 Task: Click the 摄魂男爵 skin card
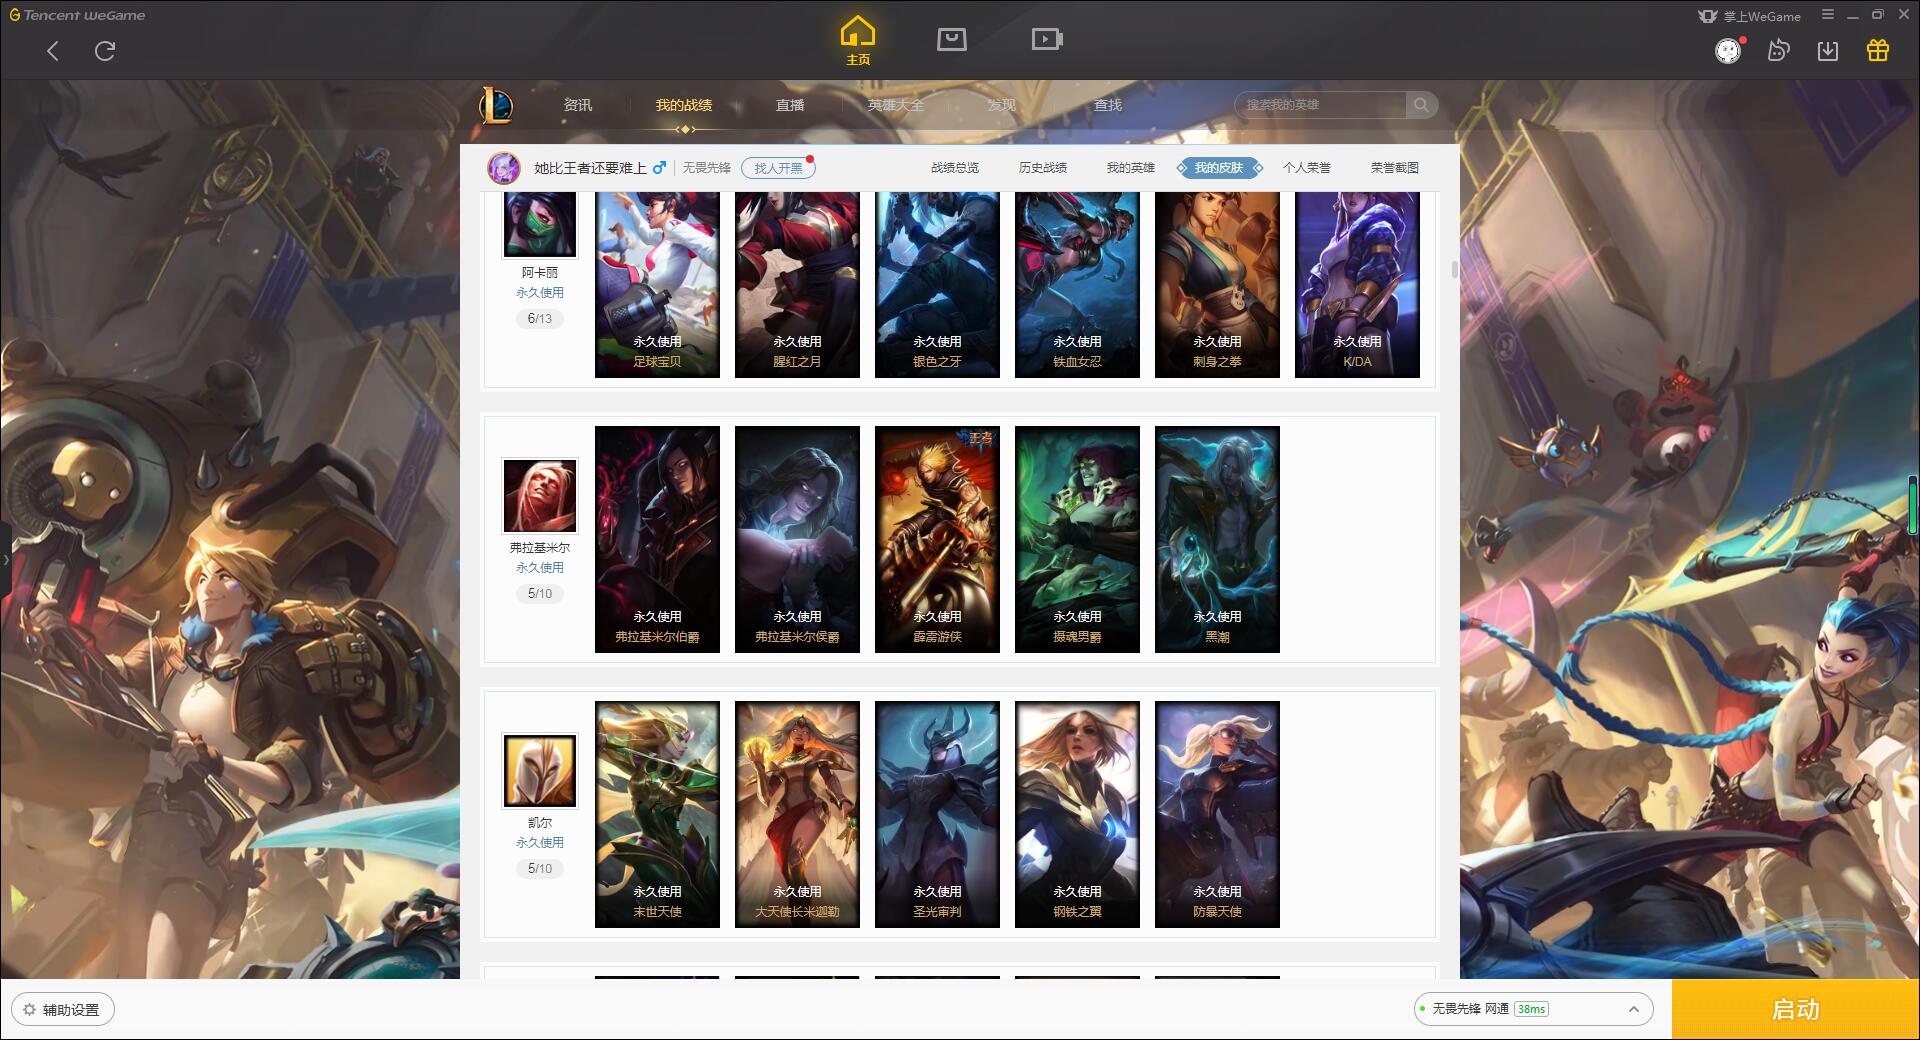click(x=1077, y=540)
